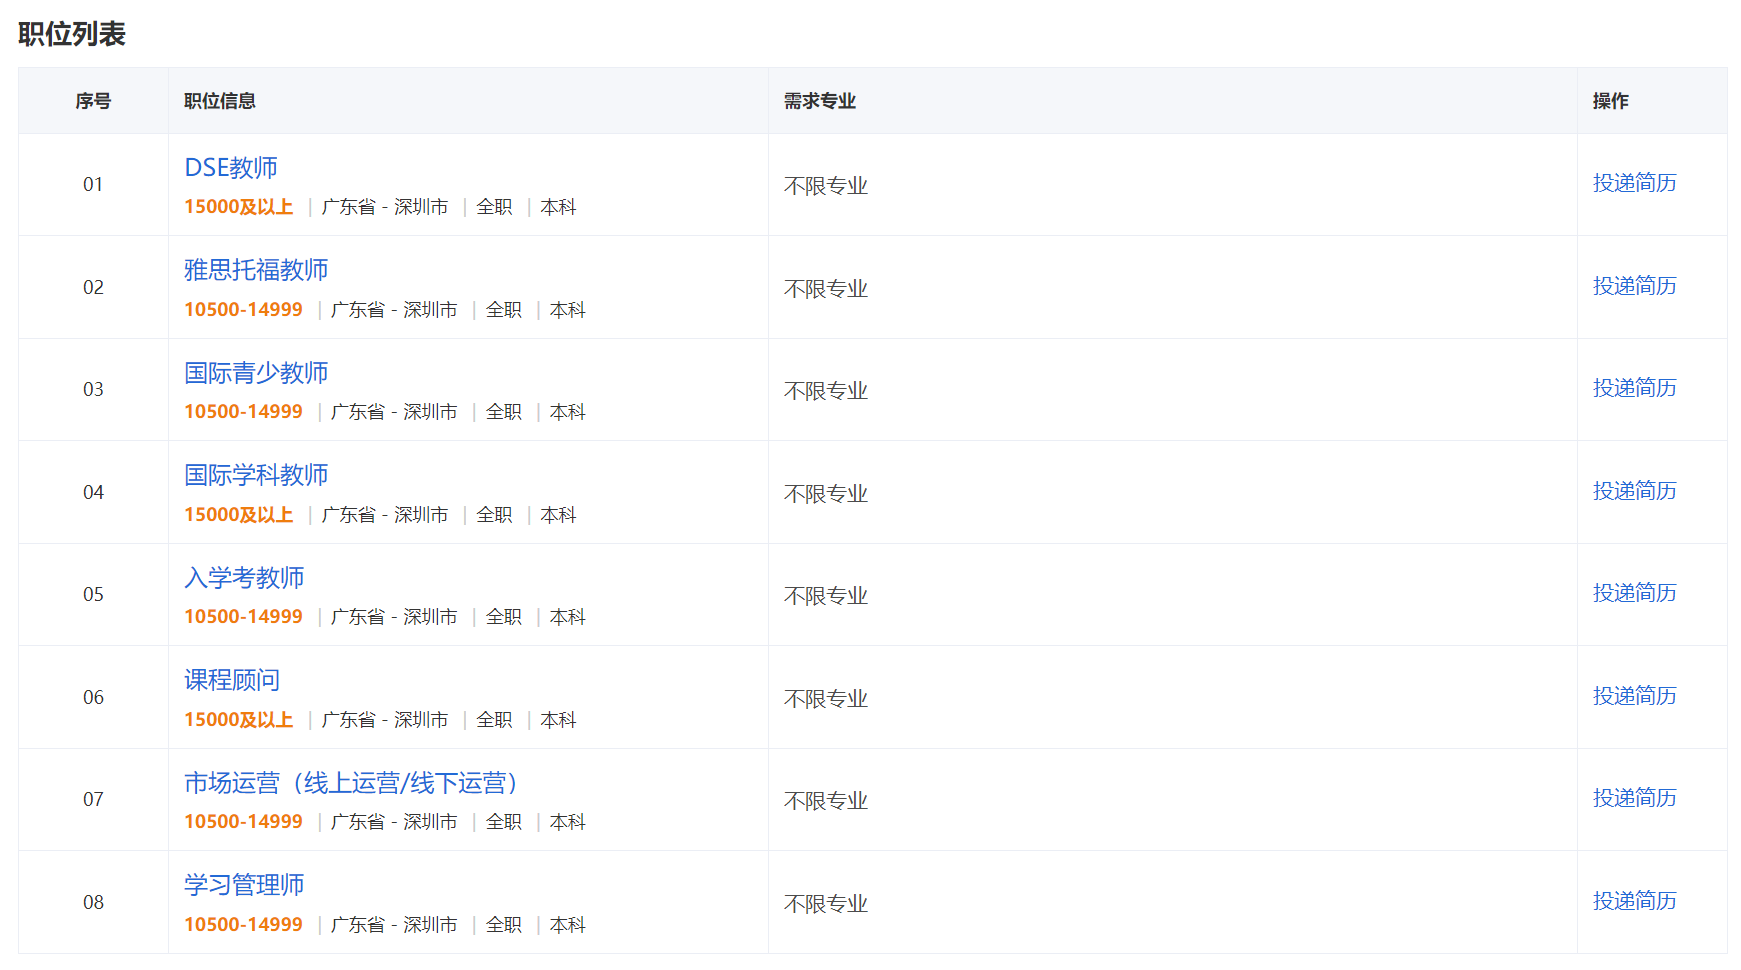The width and height of the screenshot is (1741, 970).
Task: Click the 职位信息 column header
Action: coord(220,101)
